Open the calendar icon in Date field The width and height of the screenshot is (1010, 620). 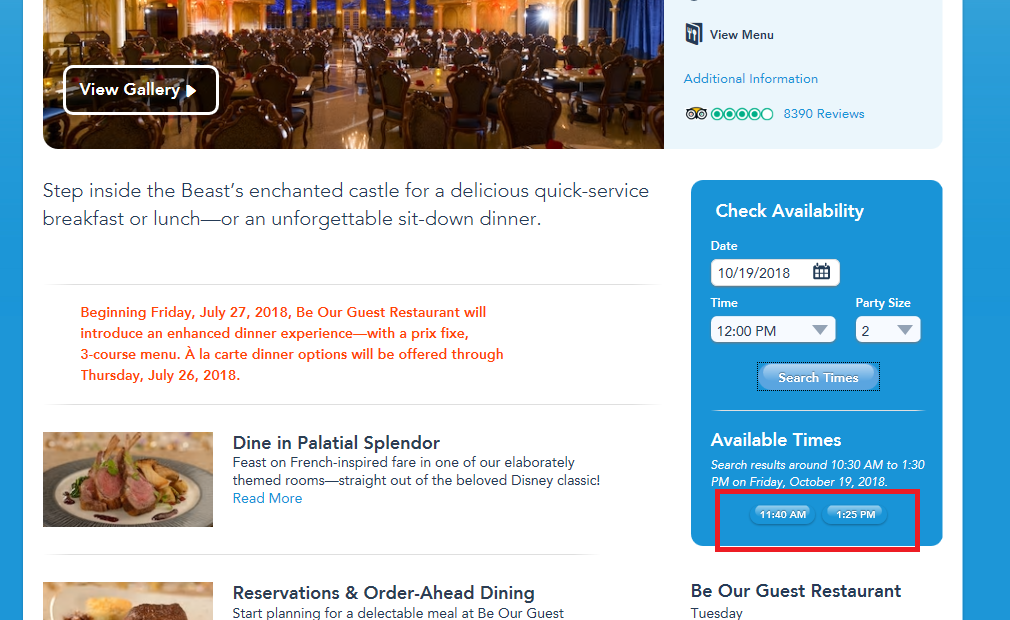point(821,272)
